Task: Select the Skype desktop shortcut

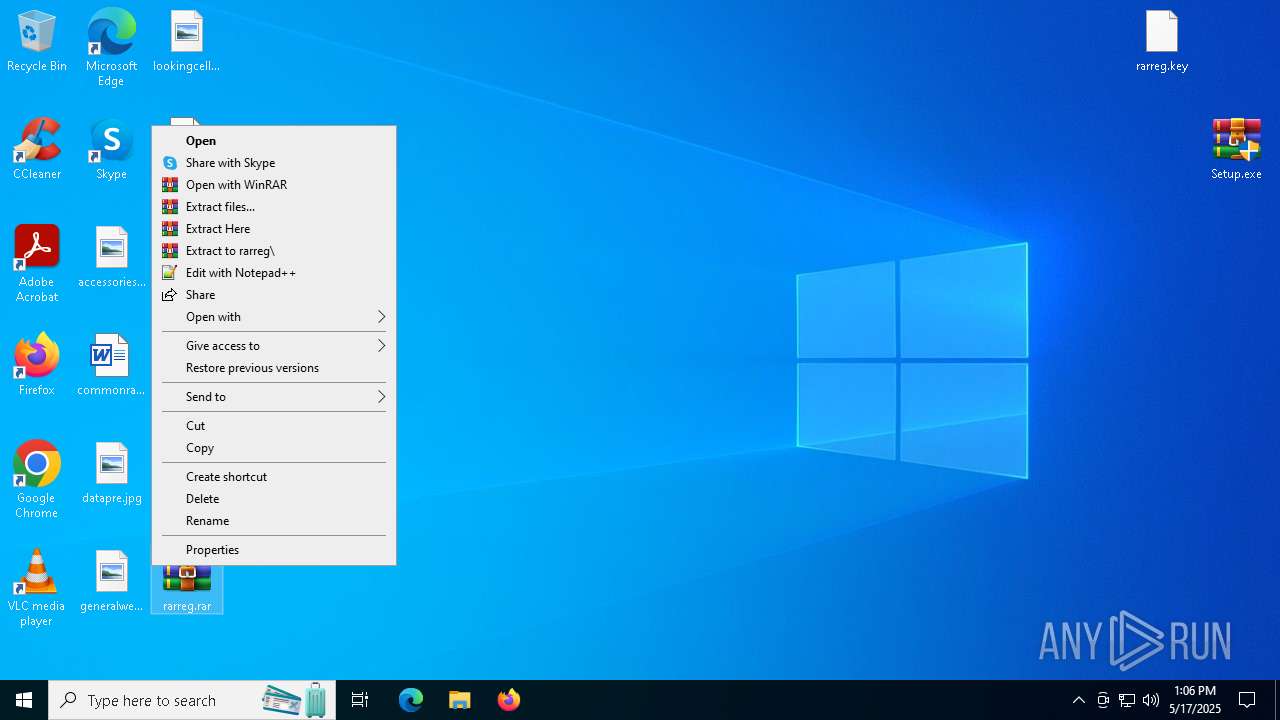Action: (111, 150)
